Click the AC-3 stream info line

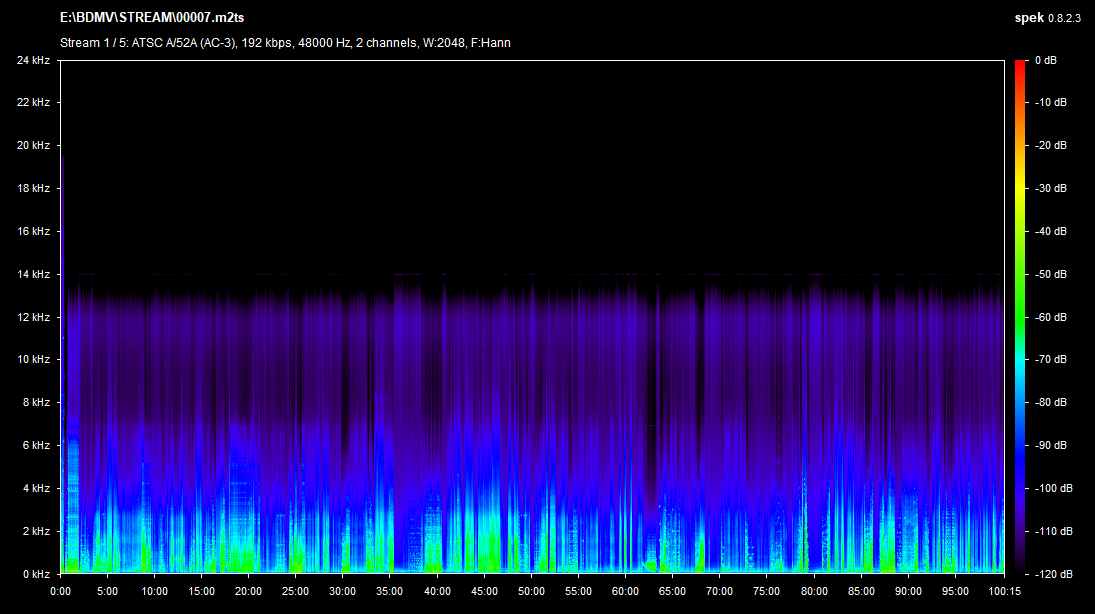[x=286, y=43]
